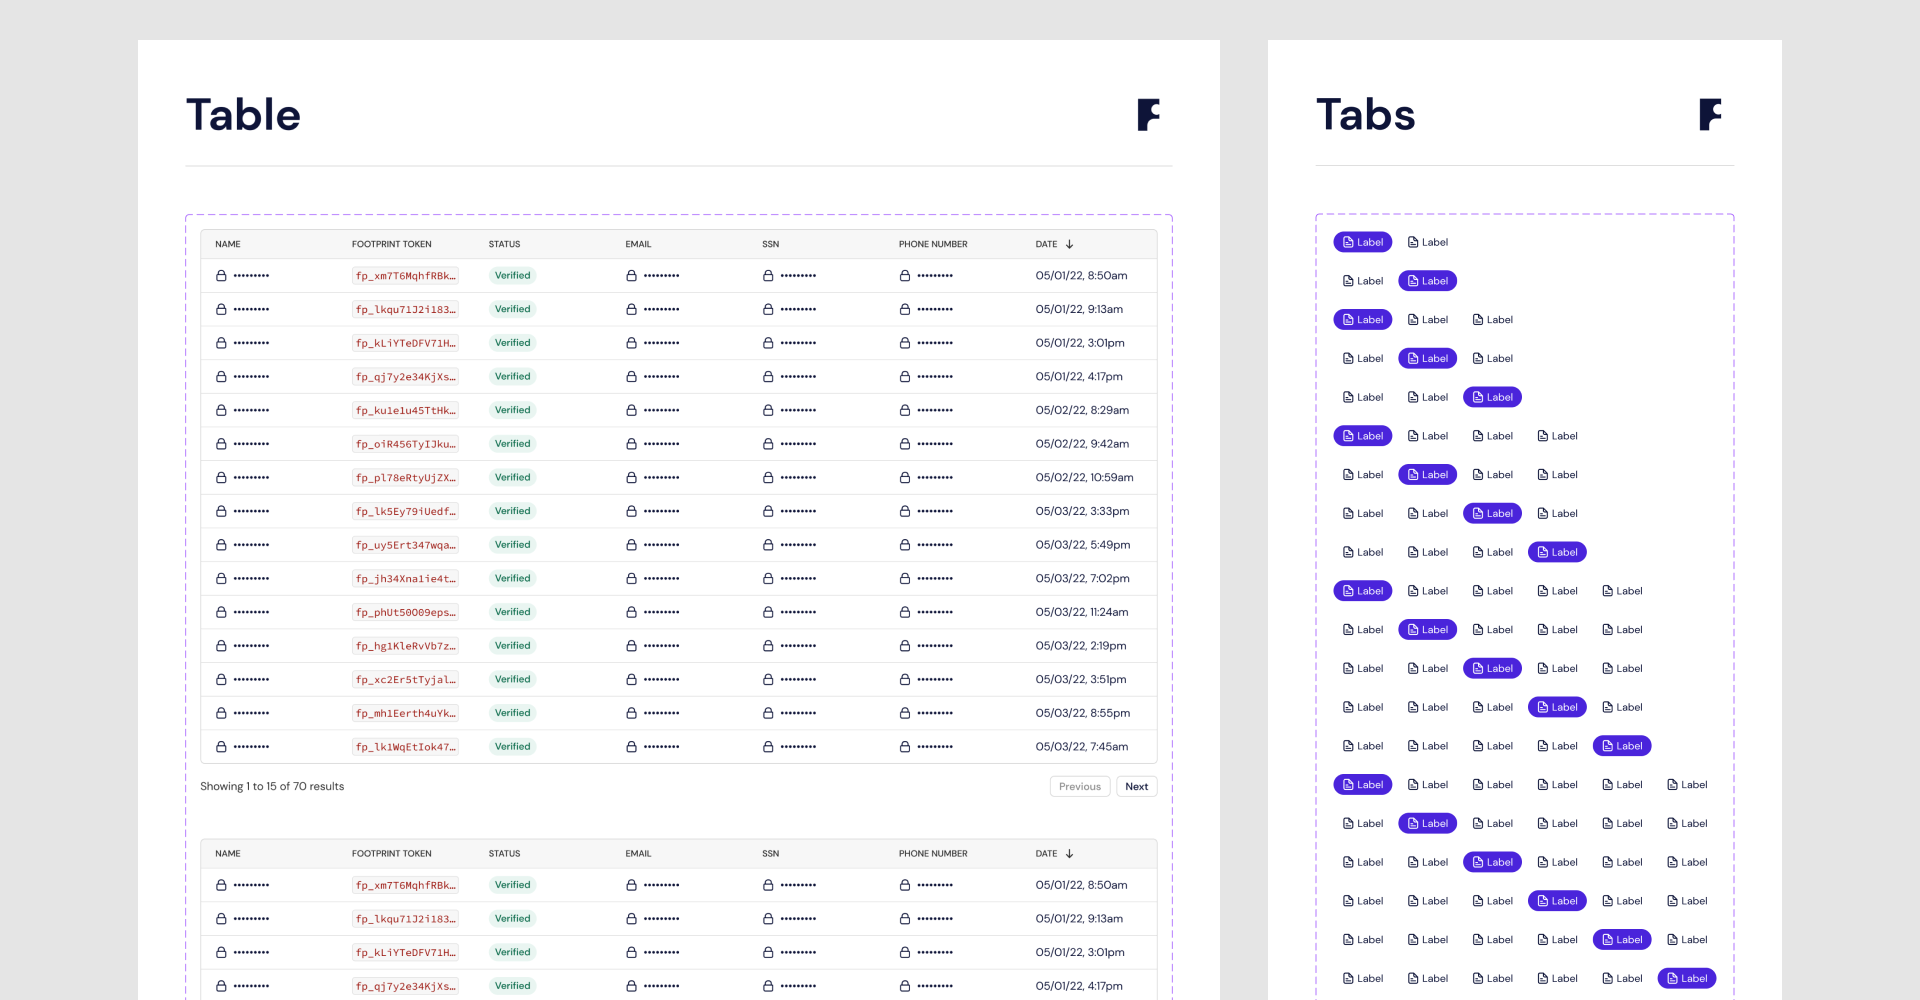Select the inactive Label tab in the topmost tab row
Screen dimensions: 1920x1000
point(1427,242)
